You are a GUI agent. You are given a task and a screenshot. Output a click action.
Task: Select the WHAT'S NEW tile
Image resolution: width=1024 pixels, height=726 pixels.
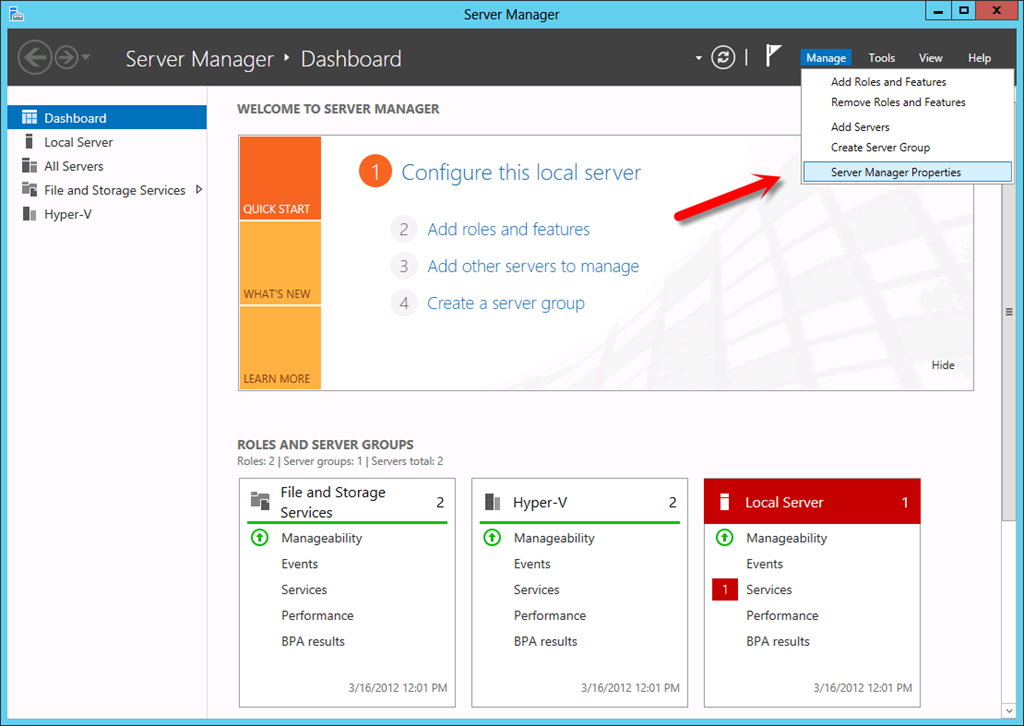click(280, 263)
